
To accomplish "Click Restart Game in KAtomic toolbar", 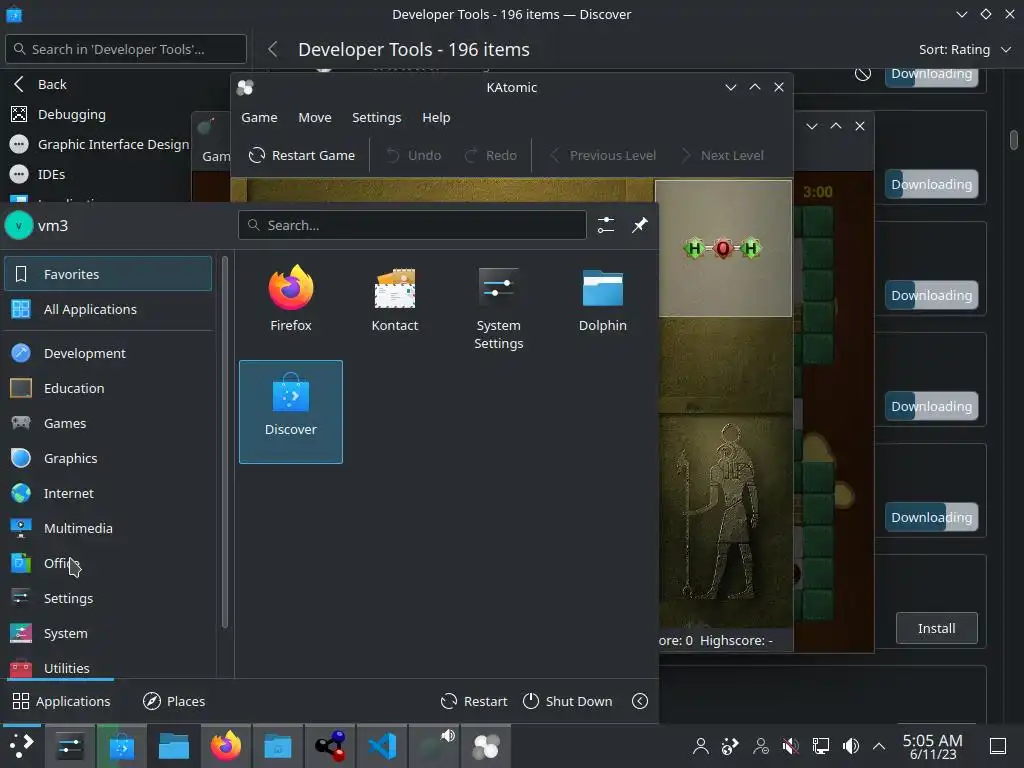I will 302,155.
